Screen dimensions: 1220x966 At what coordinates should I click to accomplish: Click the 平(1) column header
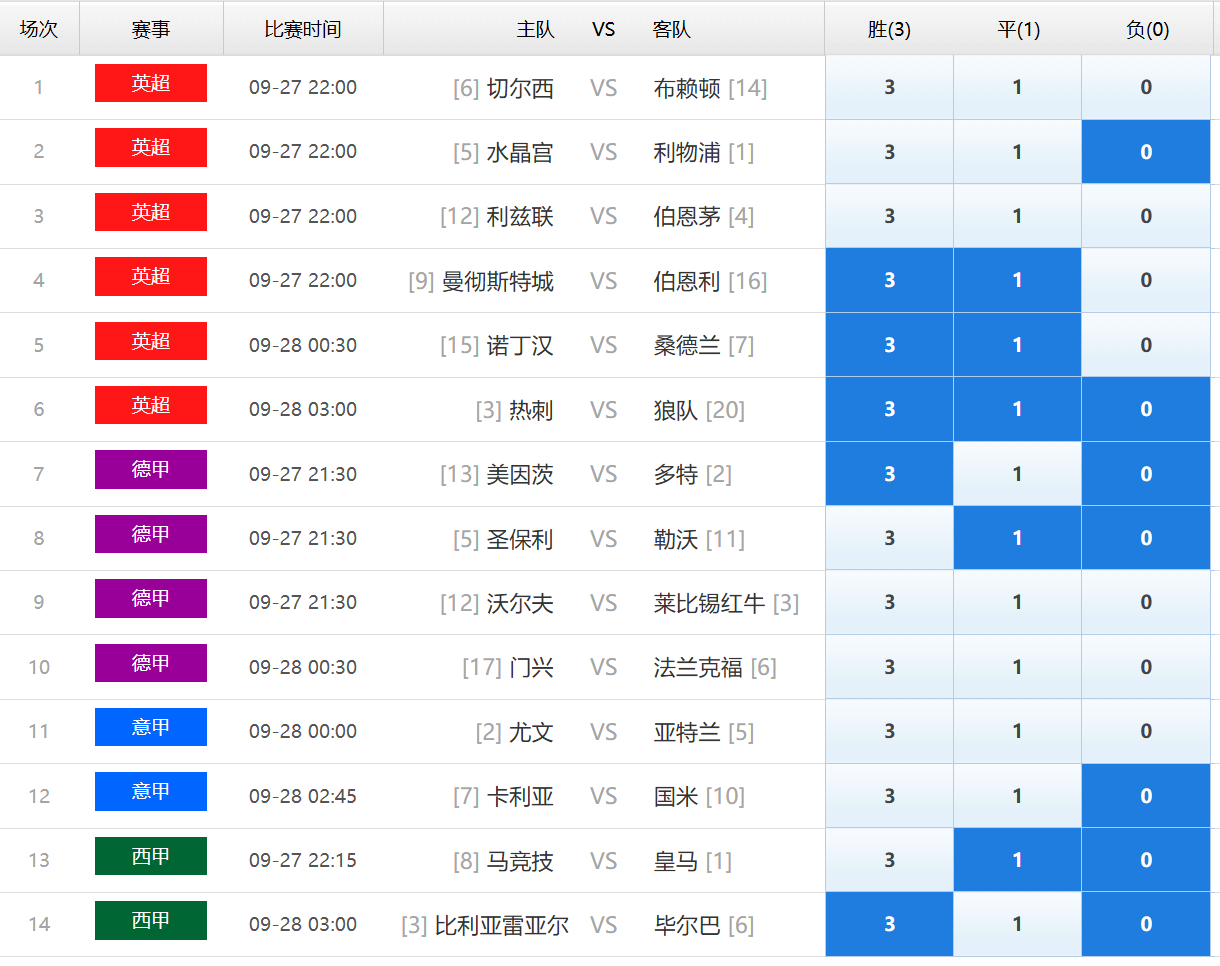(1018, 29)
